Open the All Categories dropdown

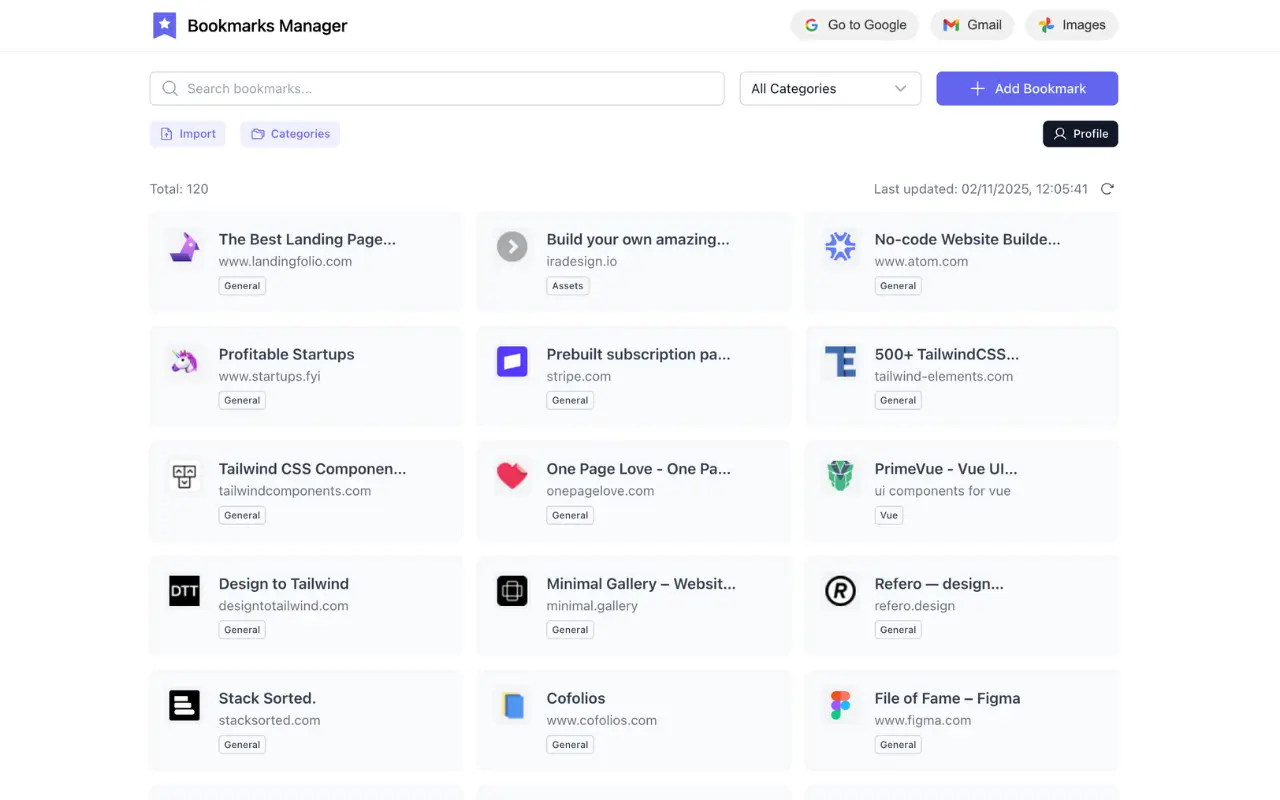(829, 88)
